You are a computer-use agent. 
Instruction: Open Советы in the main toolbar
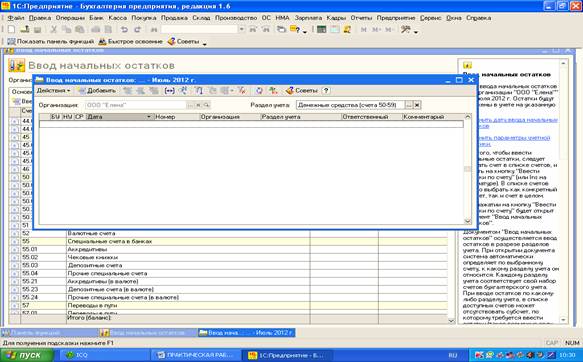point(184,42)
